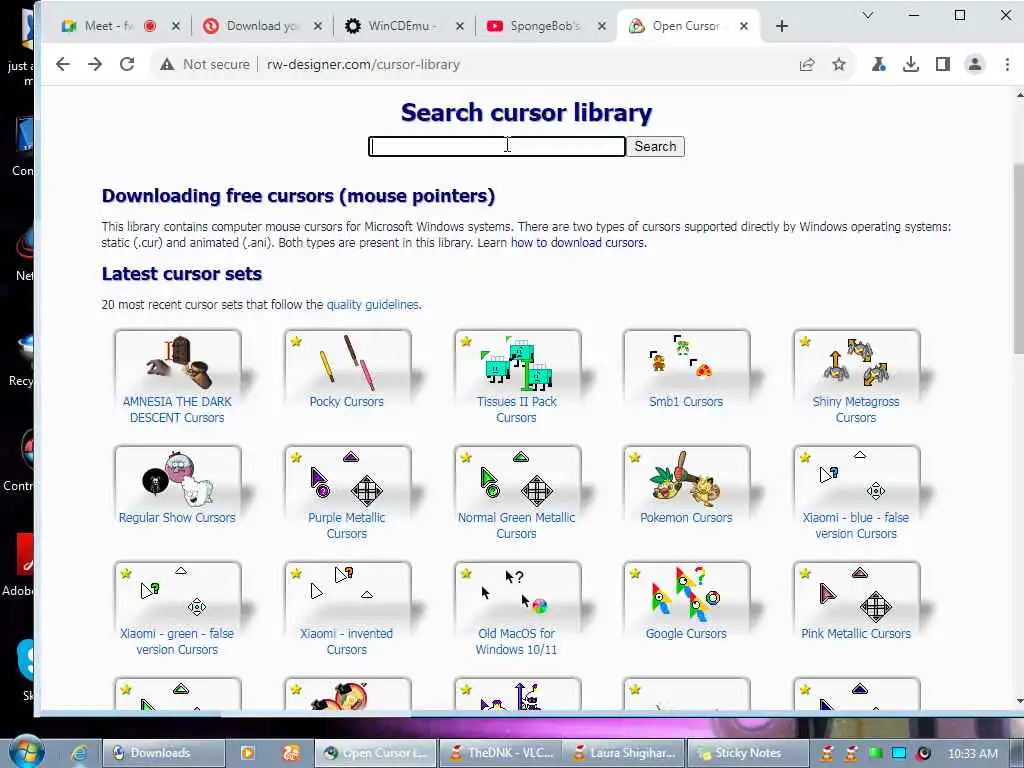Open Pokemon Cursors set
Image resolution: width=1024 pixels, height=768 pixels.
click(686, 517)
